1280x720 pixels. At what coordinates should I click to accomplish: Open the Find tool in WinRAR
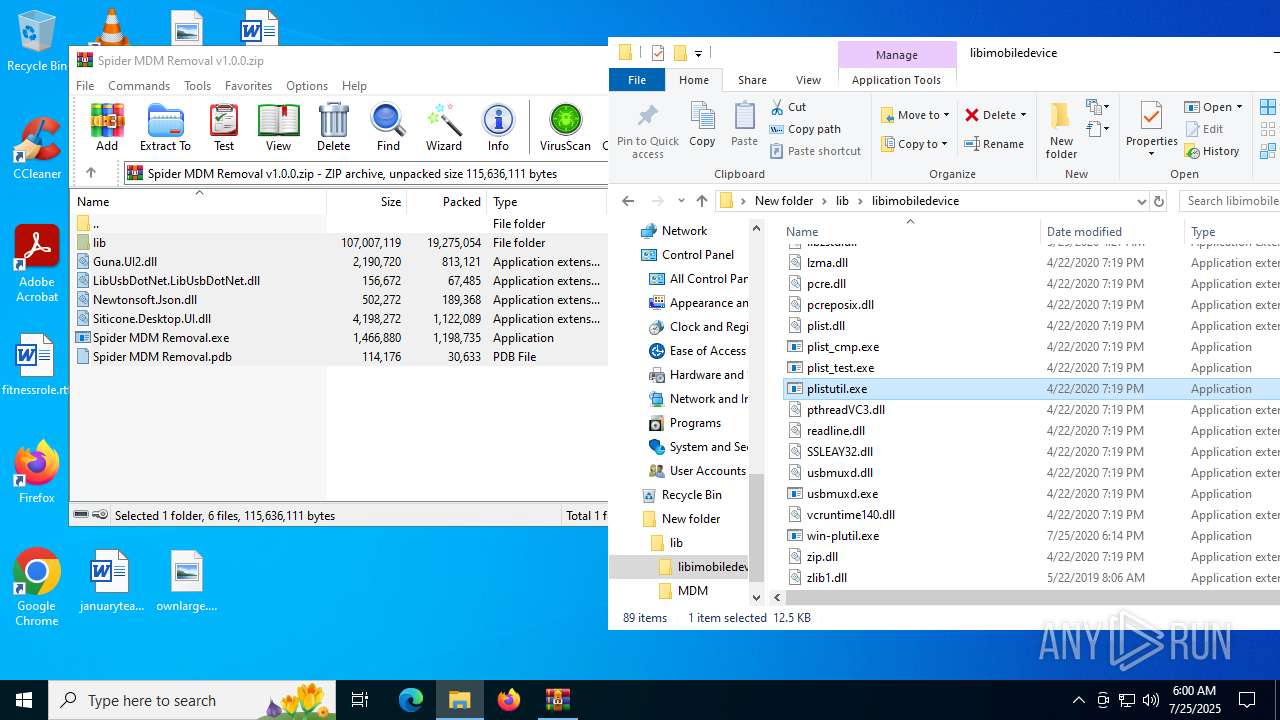[x=388, y=127]
